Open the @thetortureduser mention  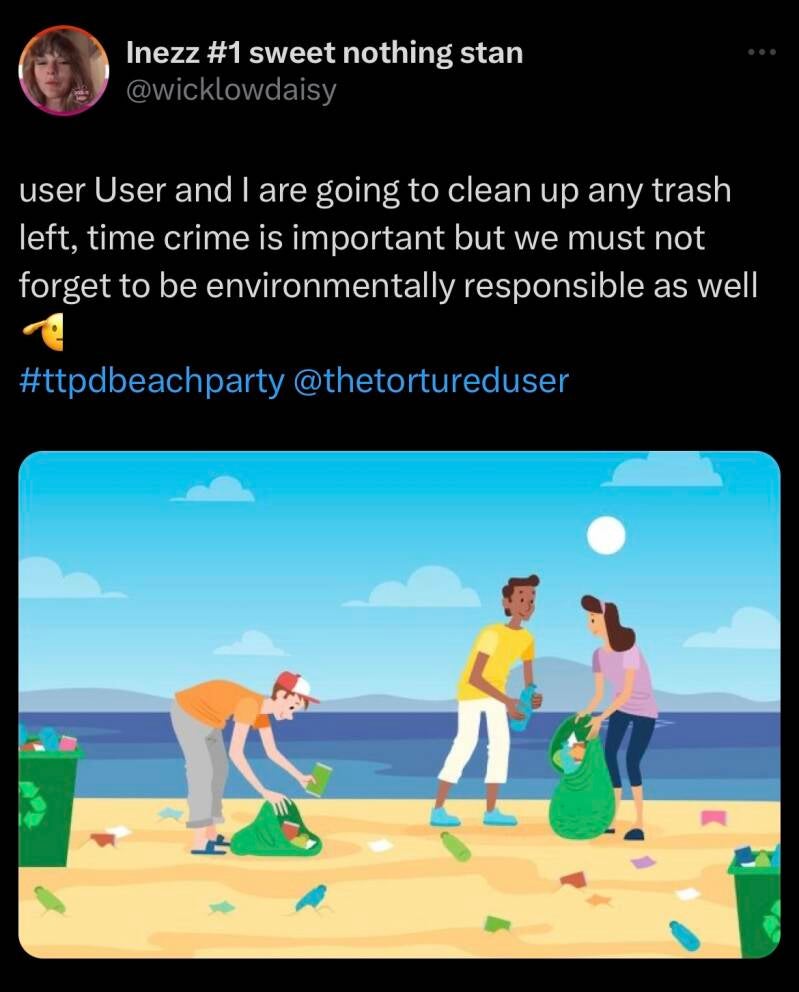(x=430, y=381)
